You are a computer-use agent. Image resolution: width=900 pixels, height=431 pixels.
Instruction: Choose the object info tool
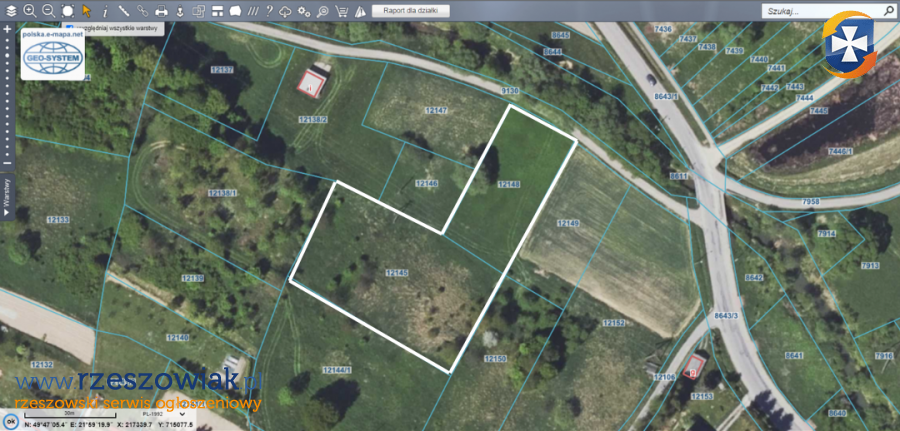105,11
